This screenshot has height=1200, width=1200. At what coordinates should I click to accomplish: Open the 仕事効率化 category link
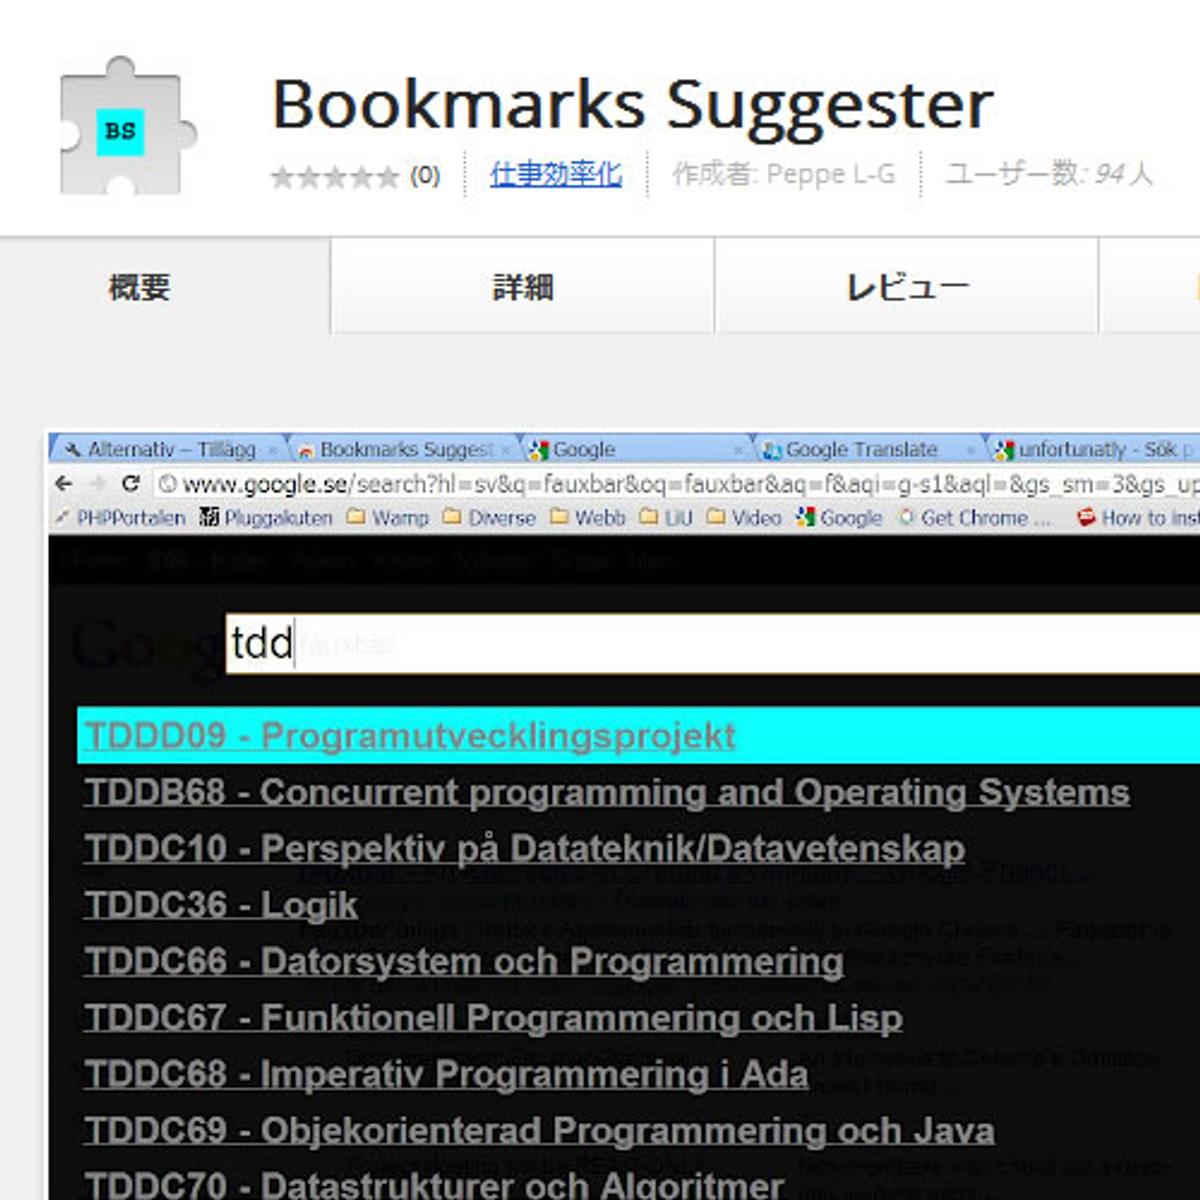pos(555,175)
